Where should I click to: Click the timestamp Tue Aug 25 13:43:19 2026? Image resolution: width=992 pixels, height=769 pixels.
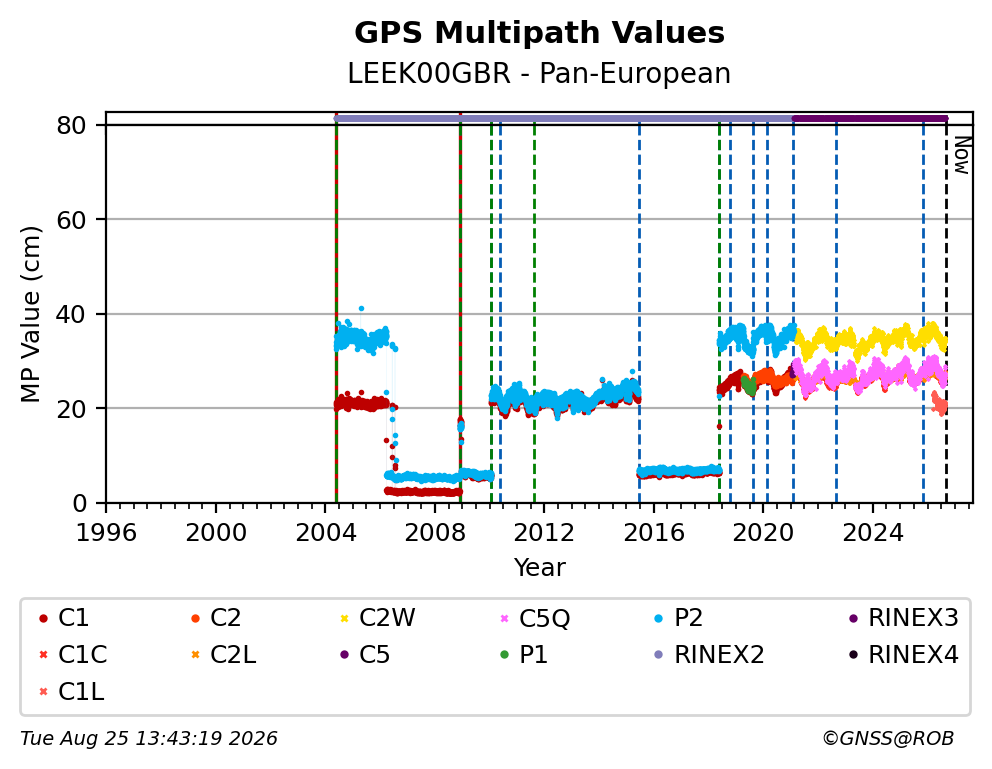point(149,739)
